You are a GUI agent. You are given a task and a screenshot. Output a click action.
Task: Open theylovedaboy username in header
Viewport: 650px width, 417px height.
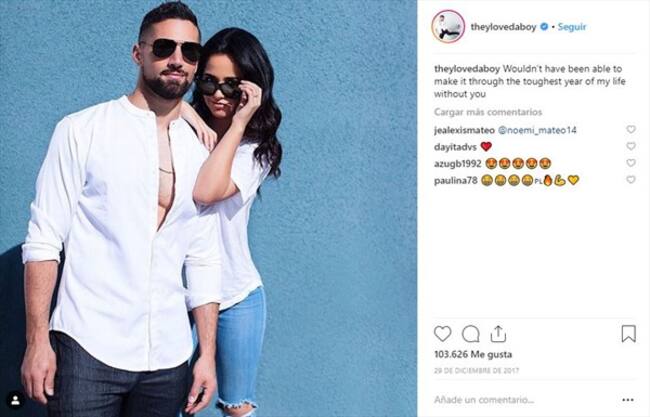[x=503, y=27]
